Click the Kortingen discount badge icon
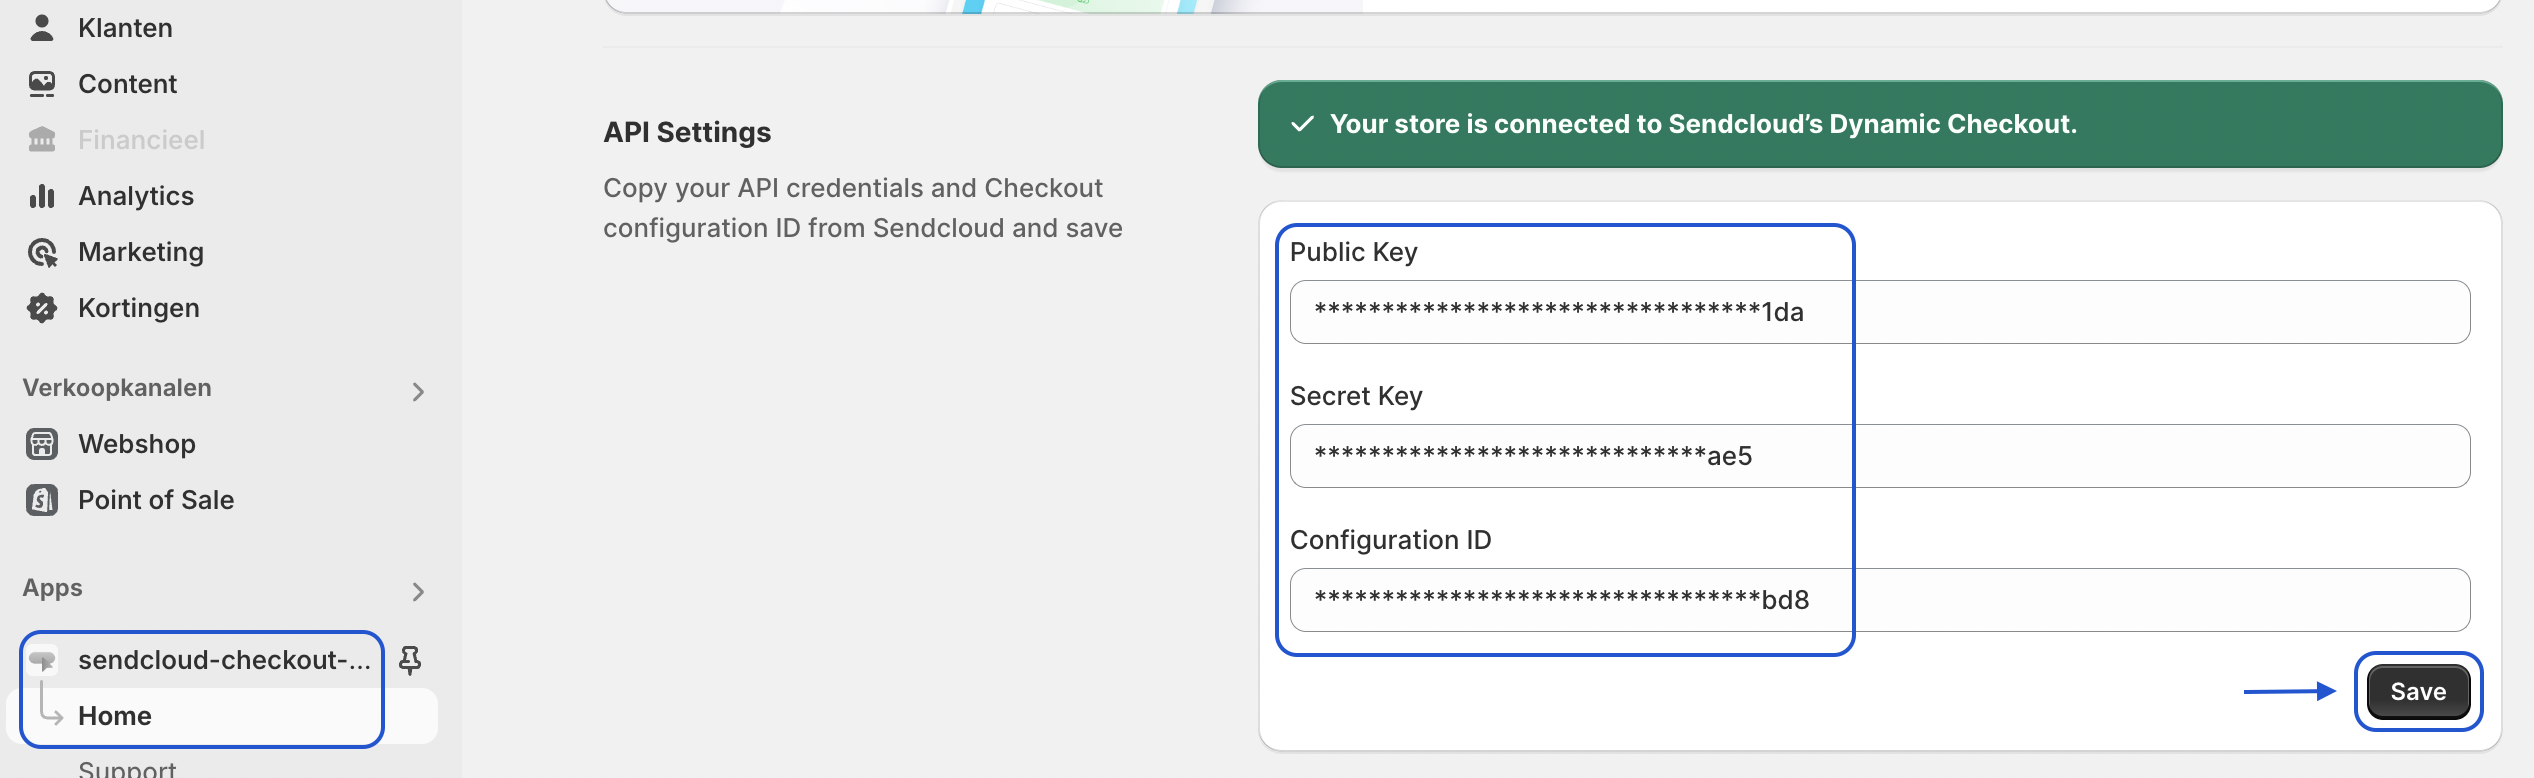2534x778 pixels. pyautogui.click(x=42, y=308)
